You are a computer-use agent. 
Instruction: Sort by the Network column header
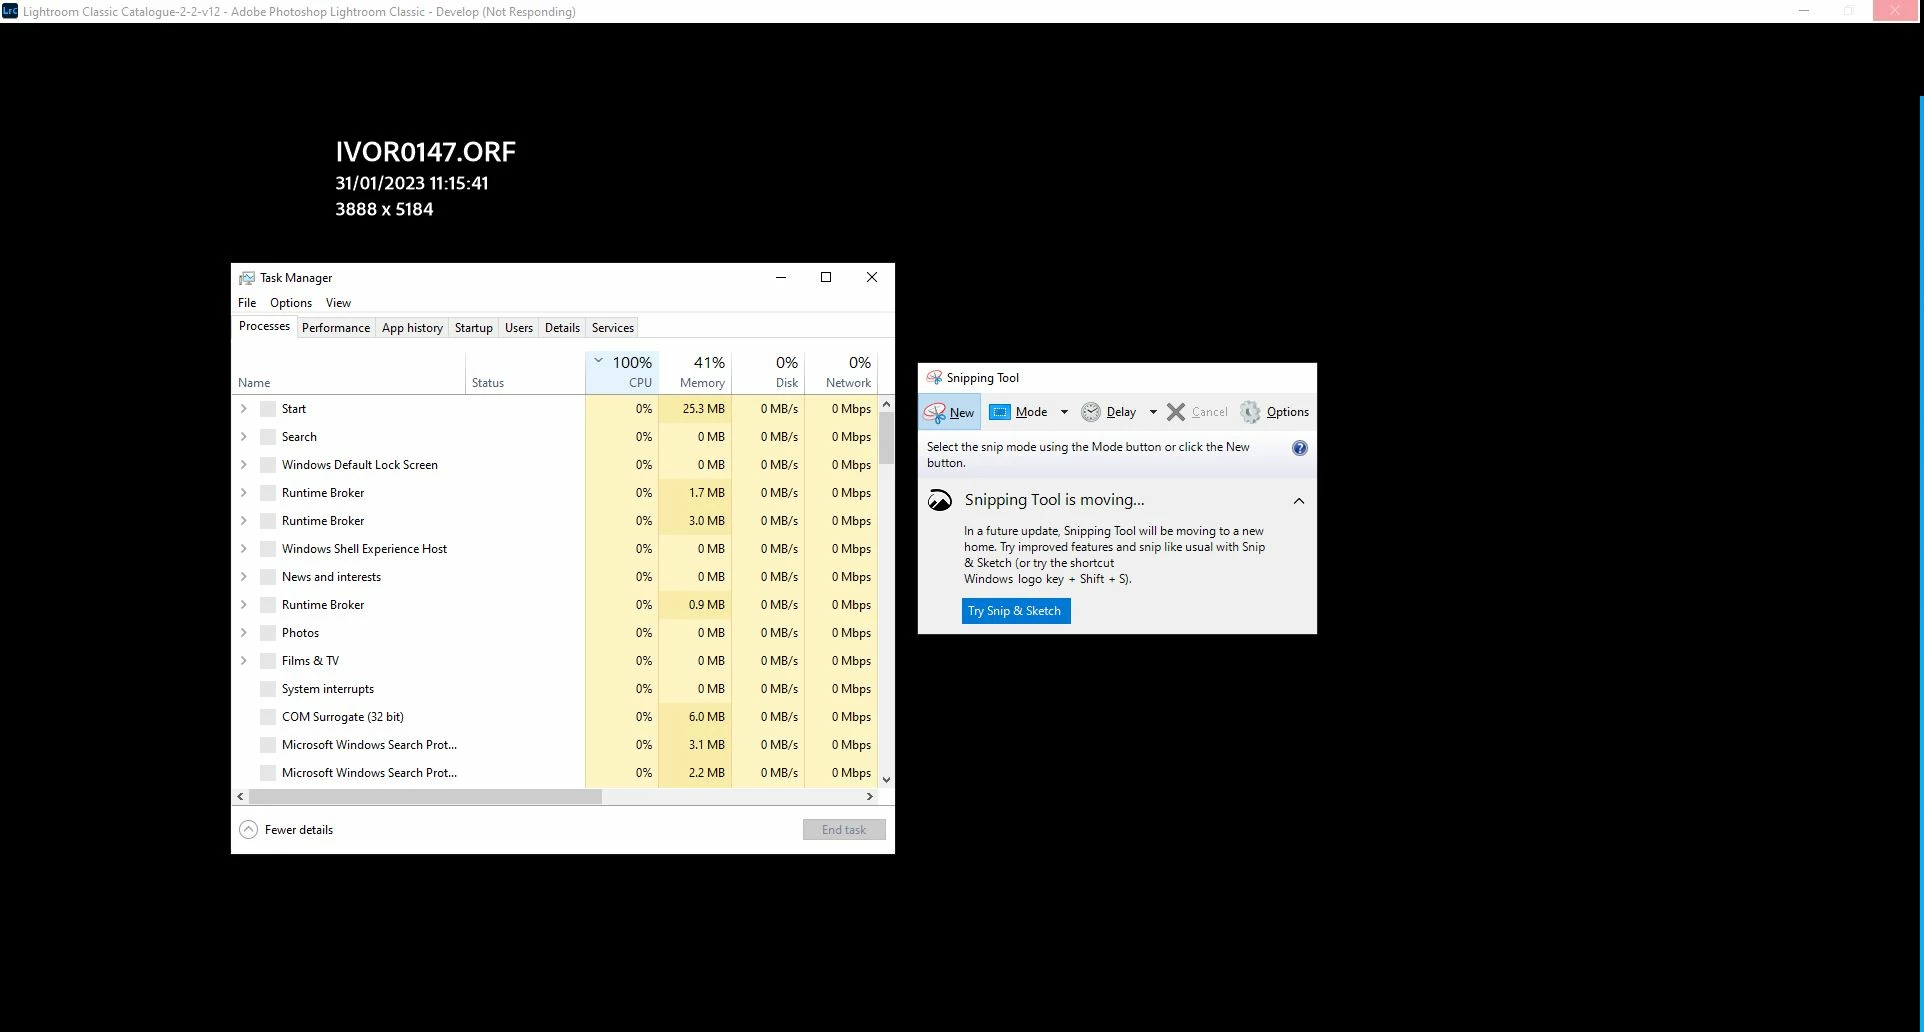(841, 372)
